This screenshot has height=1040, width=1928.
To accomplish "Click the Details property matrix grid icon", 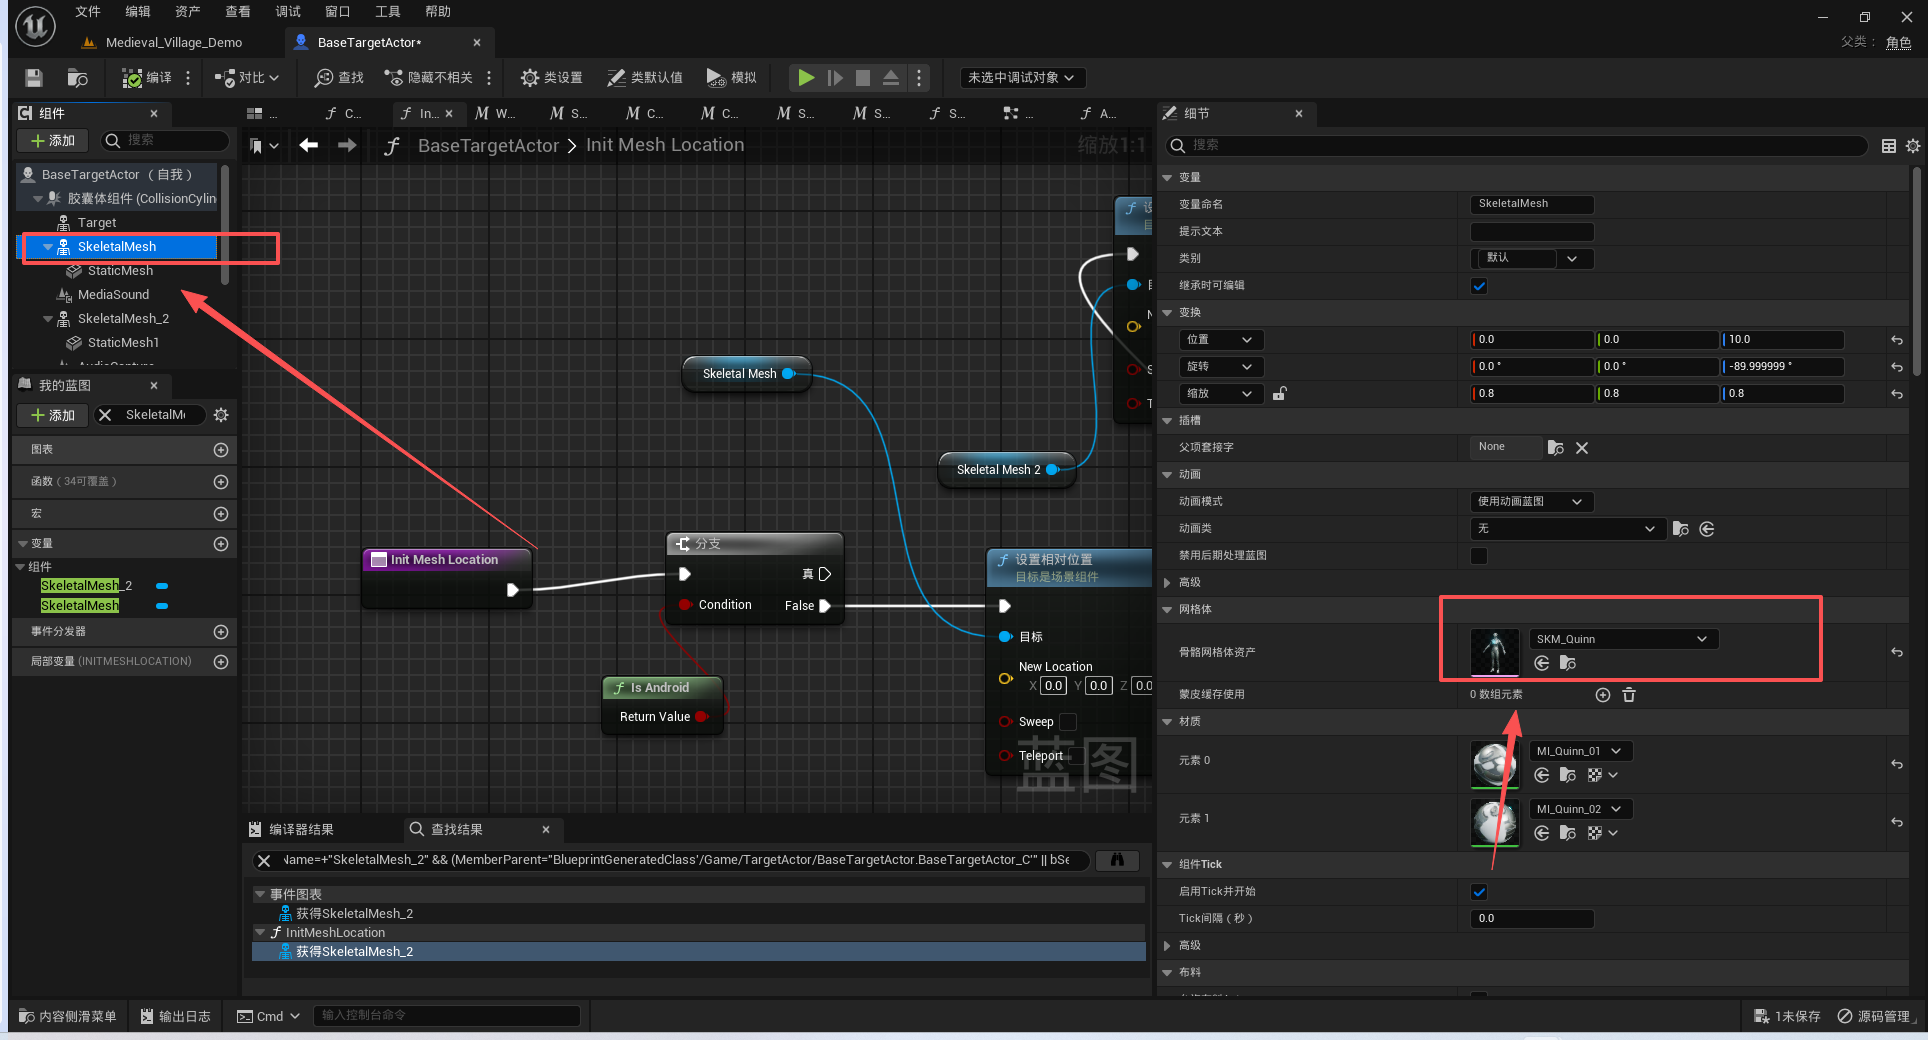I will 1889,146.
